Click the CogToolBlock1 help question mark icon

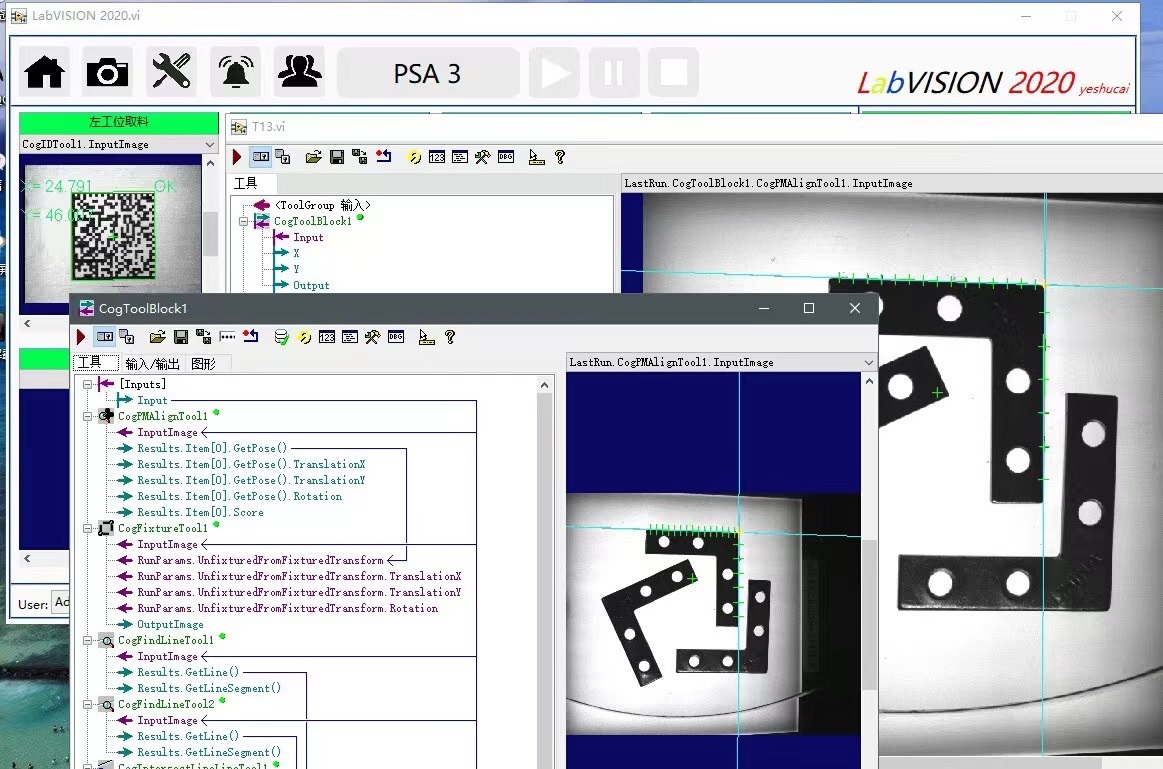click(x=450, y=337)
